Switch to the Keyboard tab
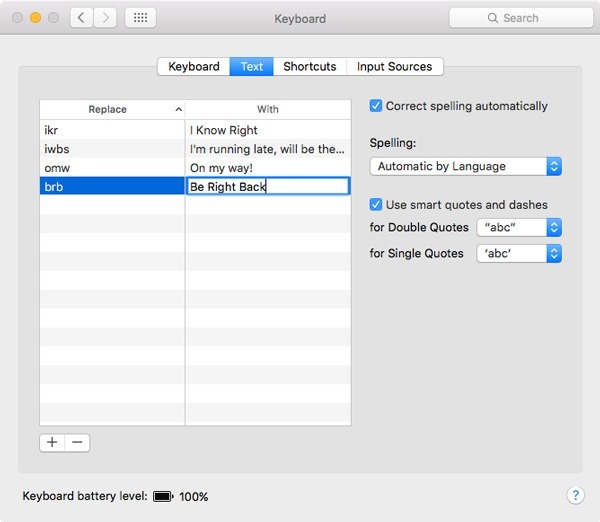Image resolution: width=600 pixels, height=522 pixels. [194, 67]
